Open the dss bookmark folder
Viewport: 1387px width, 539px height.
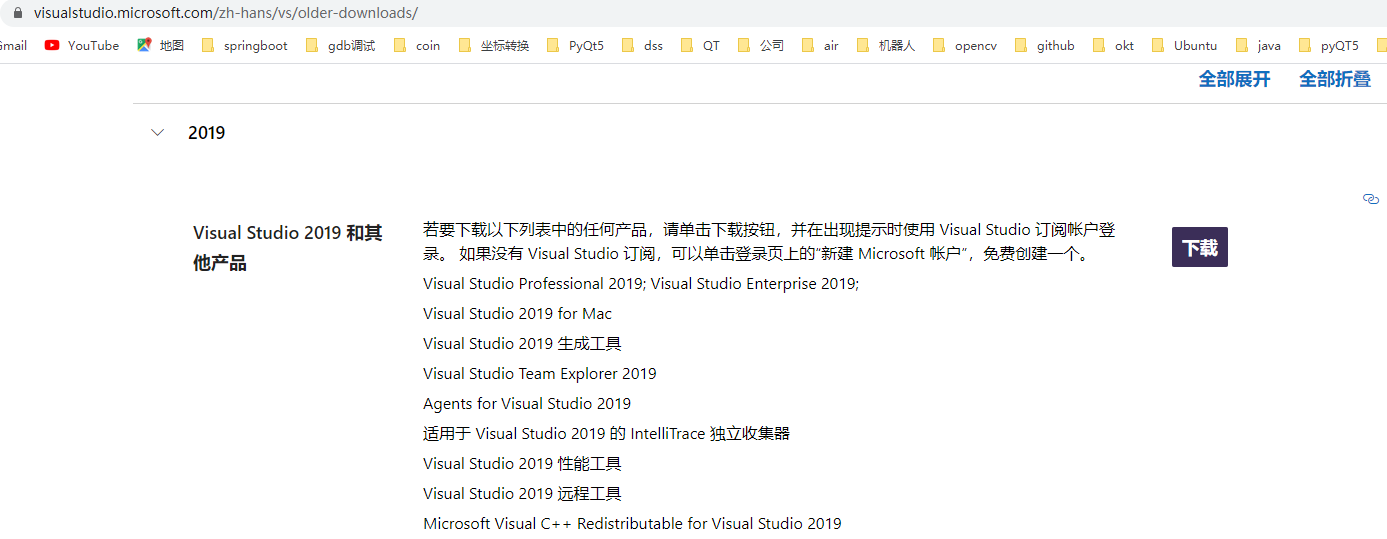coord(642,45)
